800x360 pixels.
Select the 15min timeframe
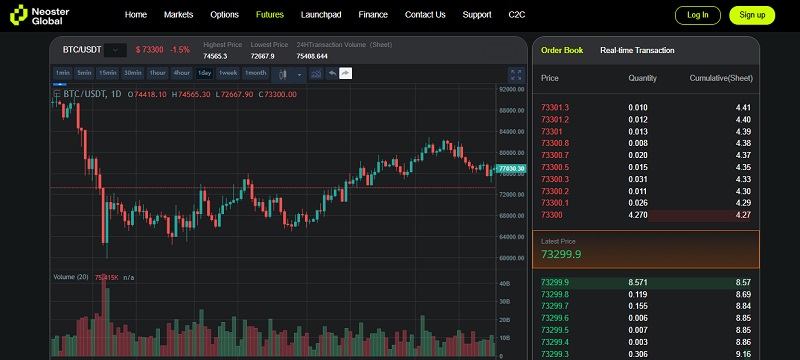click(108, 73)
